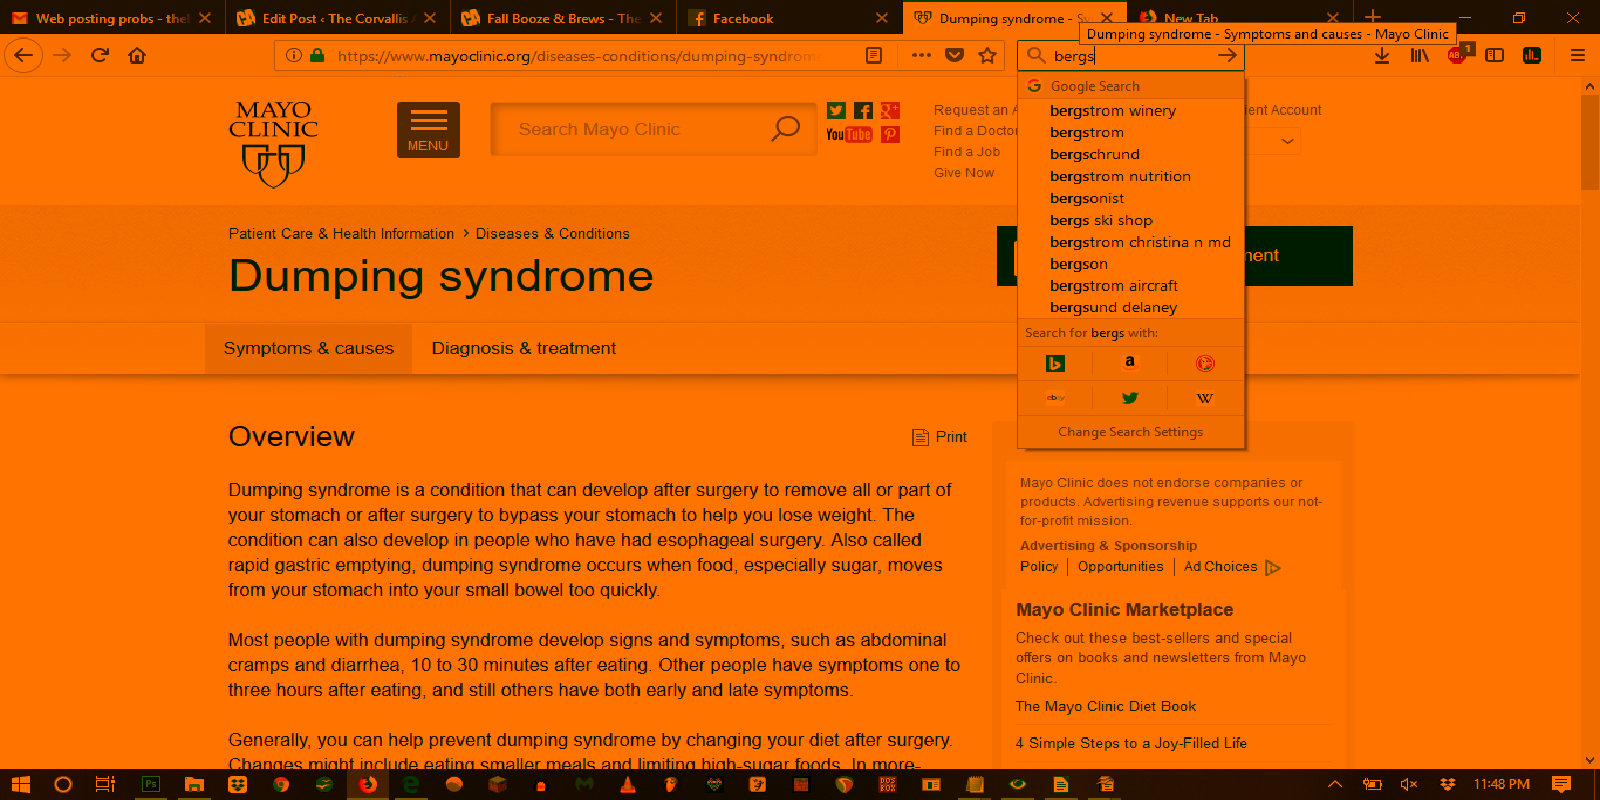Viewport: 1600px width, 800px height.
Task: Open the Mayo Clinic MENU button
Action: coord(428,130)
